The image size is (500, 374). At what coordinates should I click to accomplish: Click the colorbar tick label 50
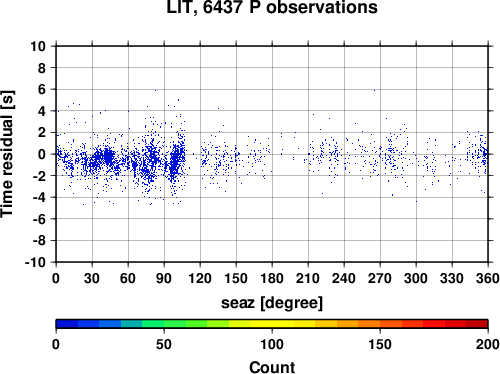point(164,344)
